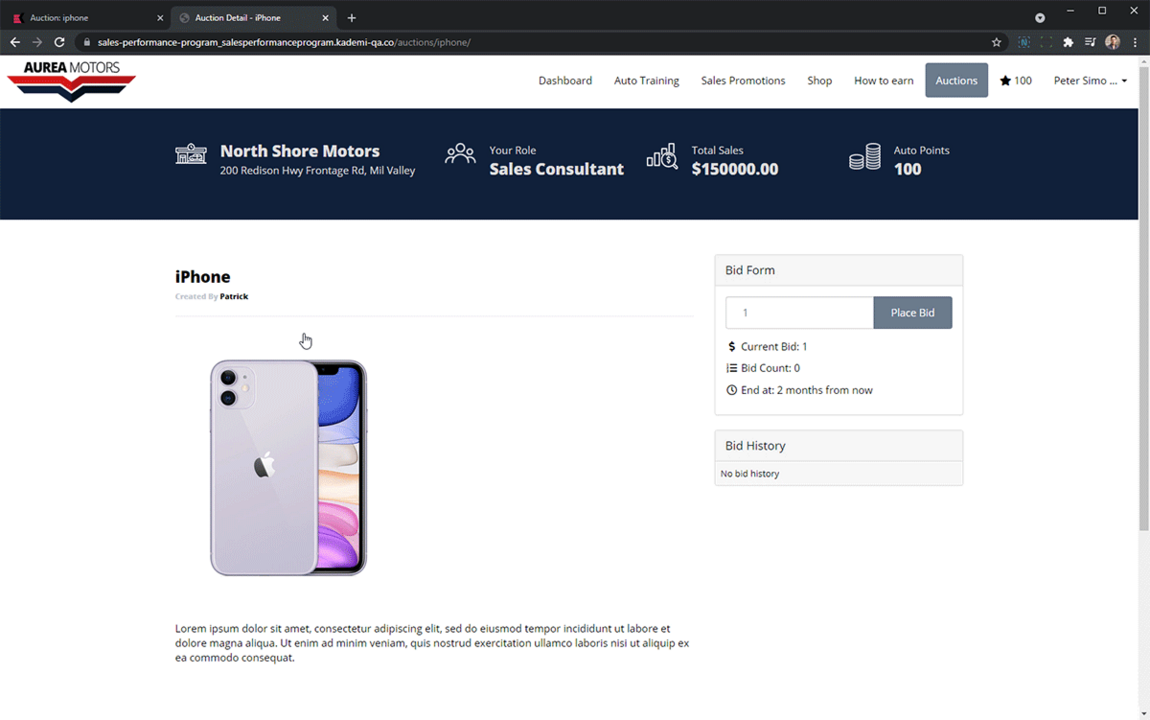The width and height of the screenshot is (1150, 720).
Task: Click the Sales Consultant role text
Action: pyautogui.click(x=557, y=169)
